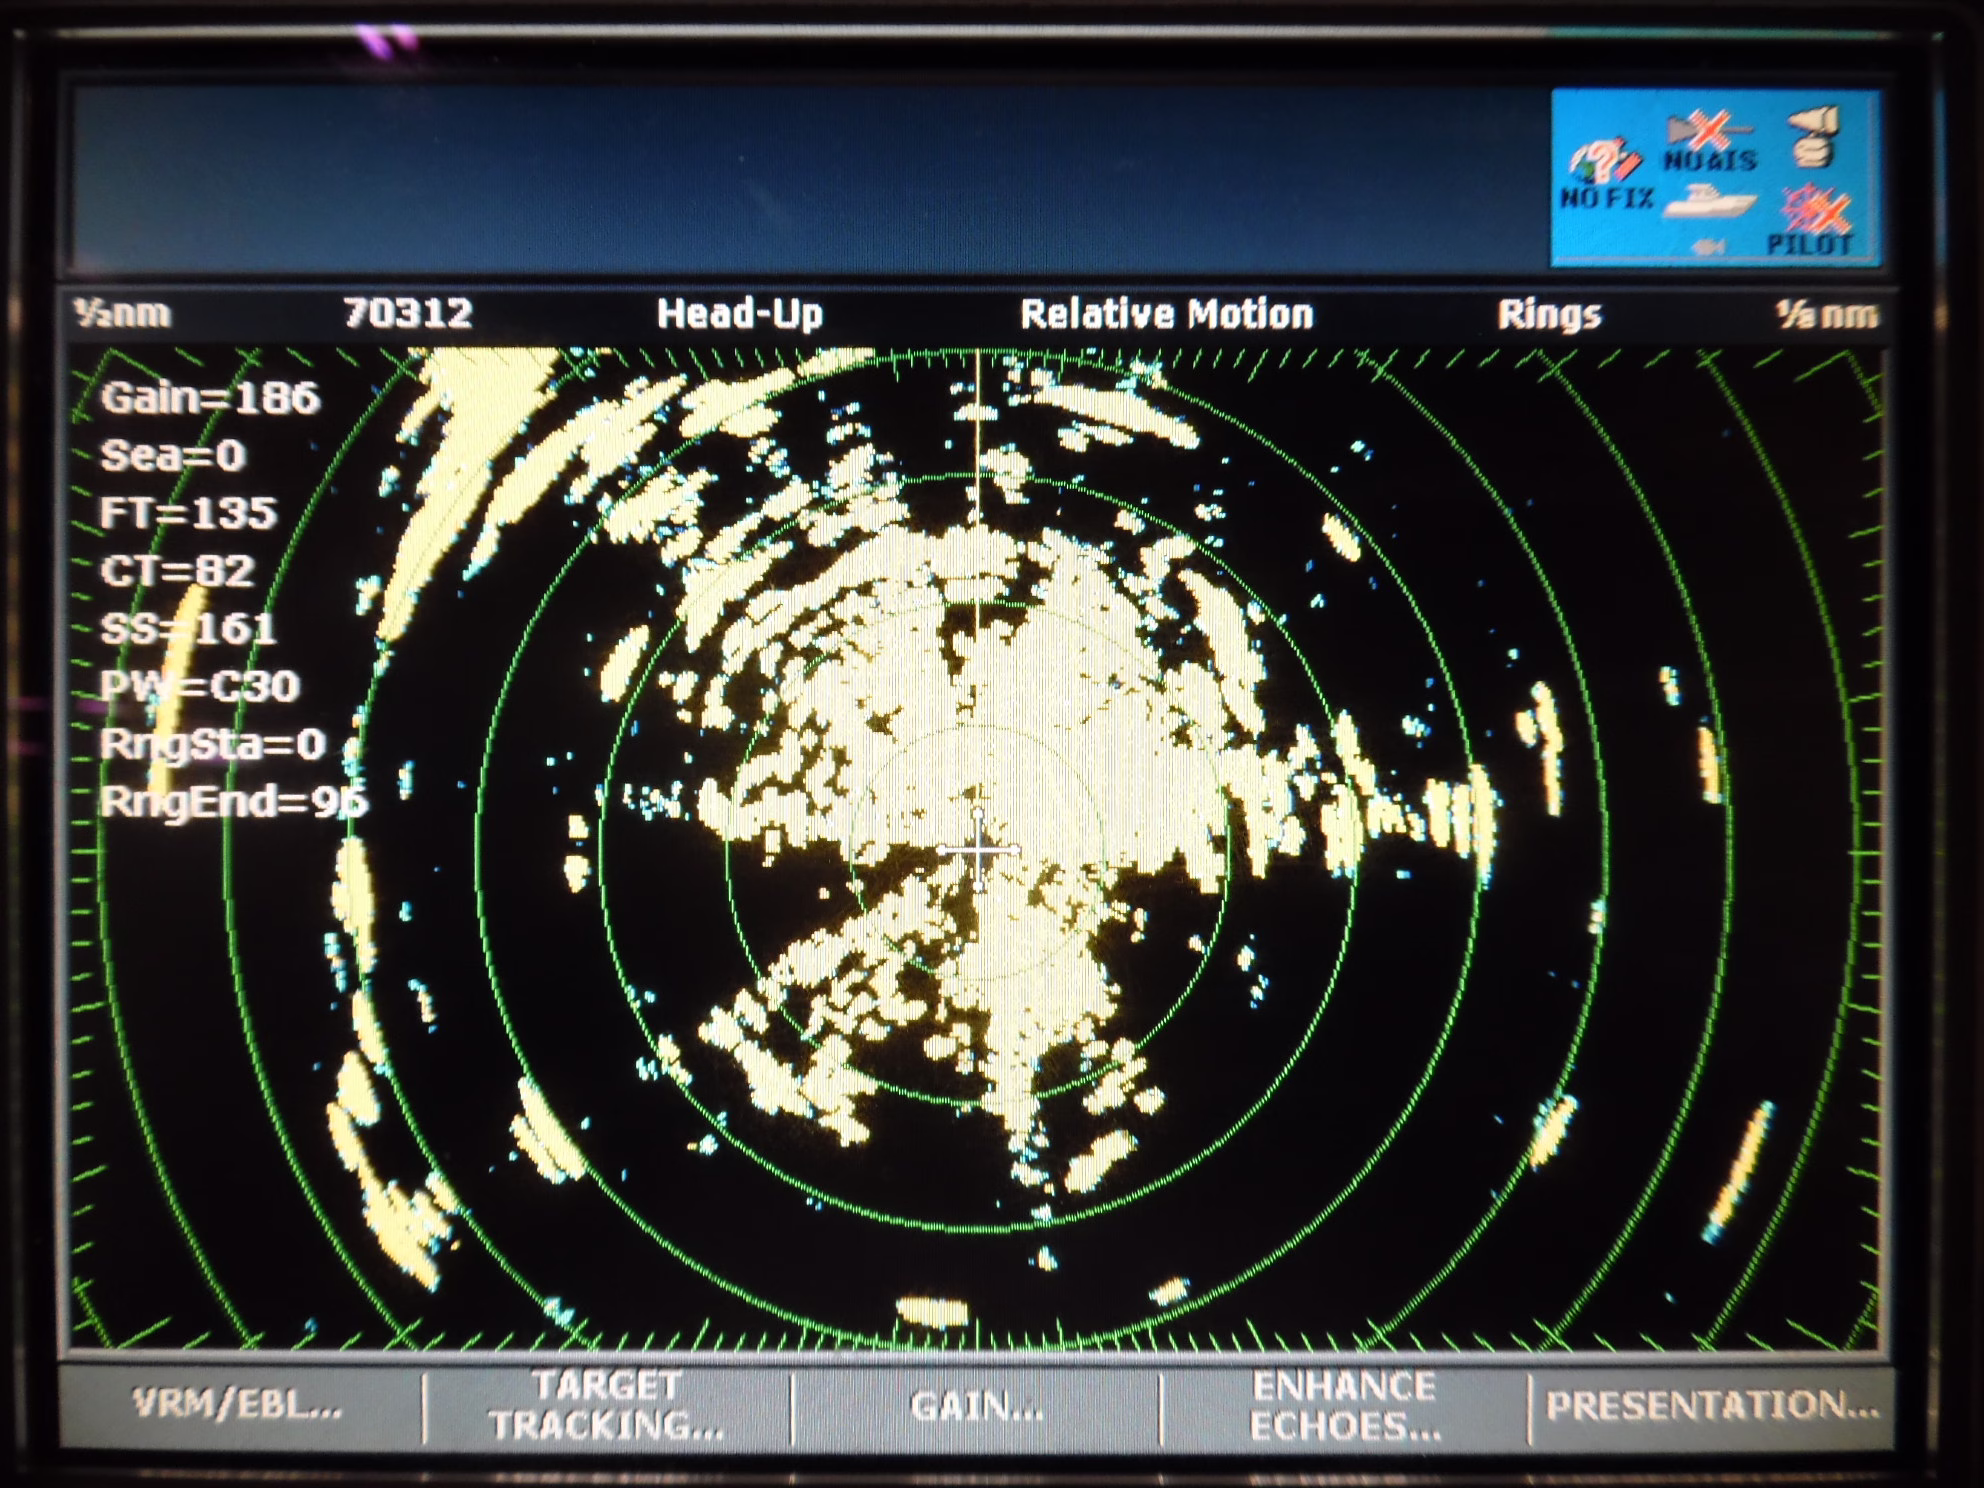Open the VRM/EBL... soft key menu
Image resolution: width=1984 pixels, height=1488 pixels.
point(238,1405)
